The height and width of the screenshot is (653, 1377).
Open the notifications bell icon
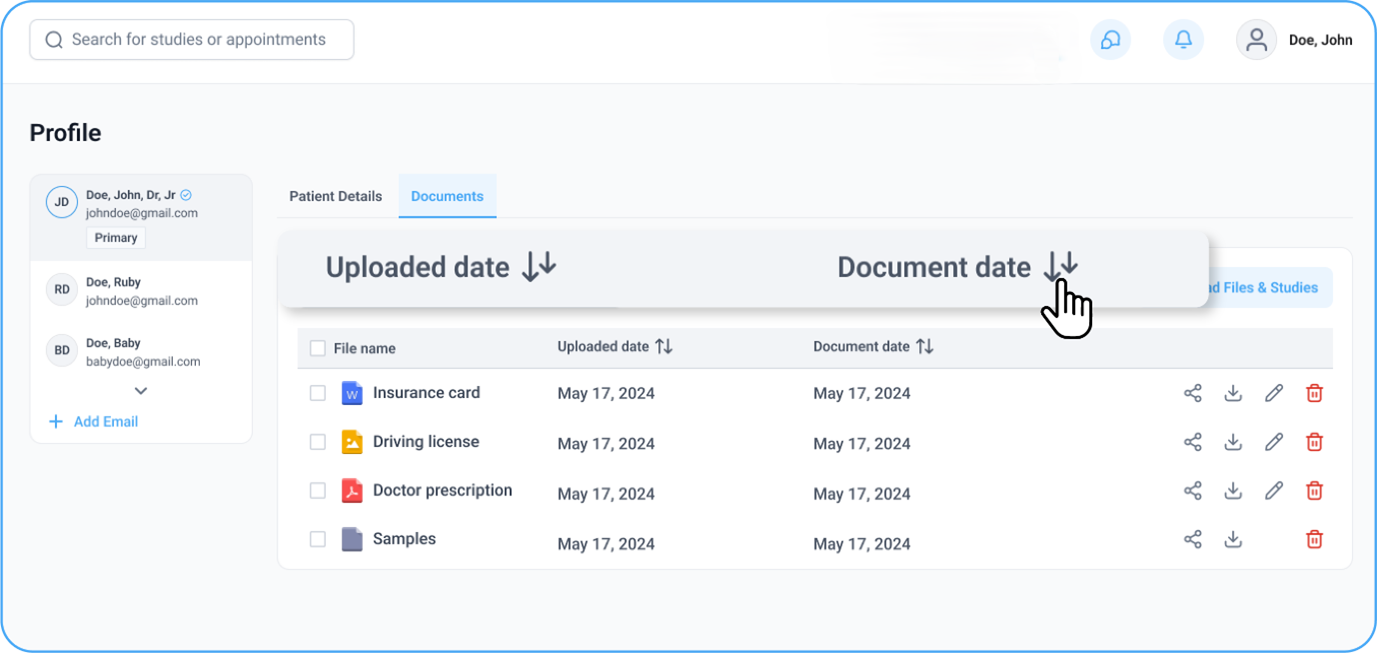1183,40
